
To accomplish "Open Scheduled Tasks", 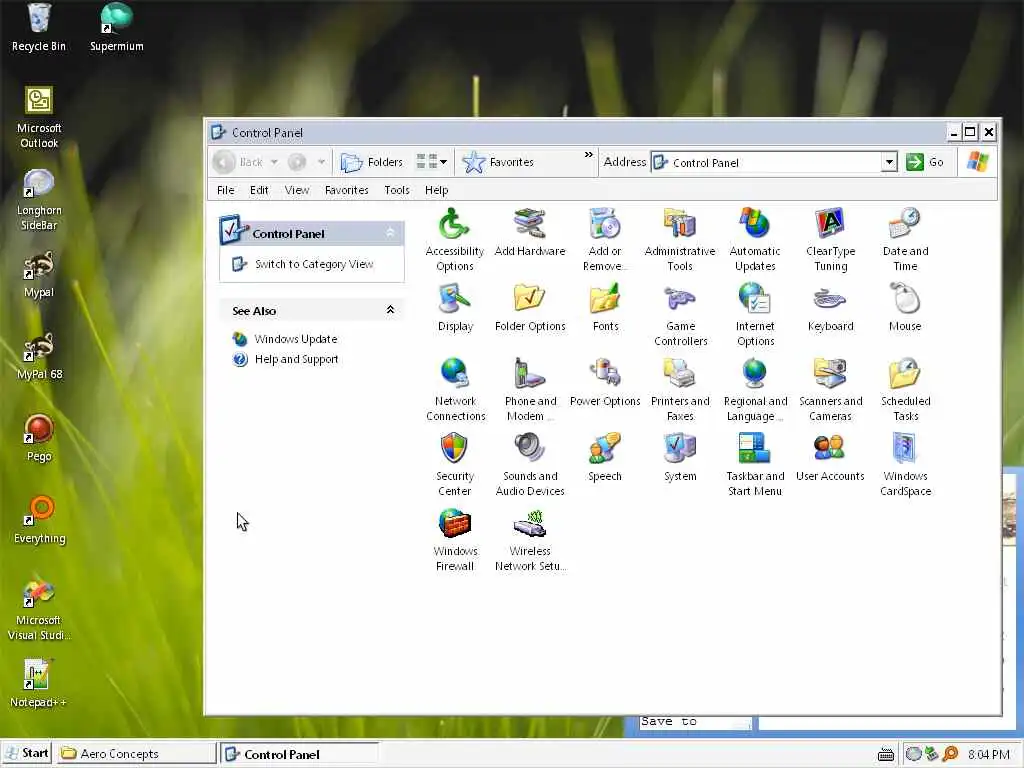I will (x=905, y=390).
